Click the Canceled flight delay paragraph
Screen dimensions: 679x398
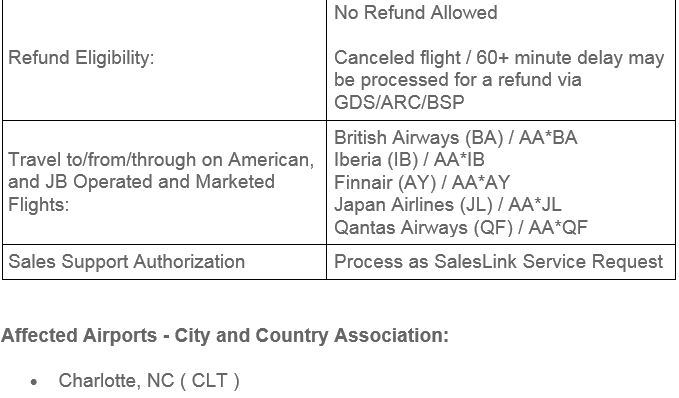(x=499, y=80)
